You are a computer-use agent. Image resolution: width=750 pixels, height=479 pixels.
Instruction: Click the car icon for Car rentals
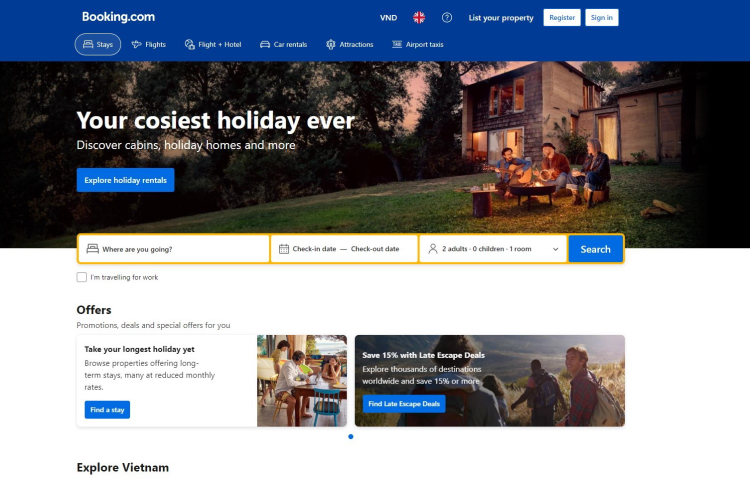pos(265,45)
